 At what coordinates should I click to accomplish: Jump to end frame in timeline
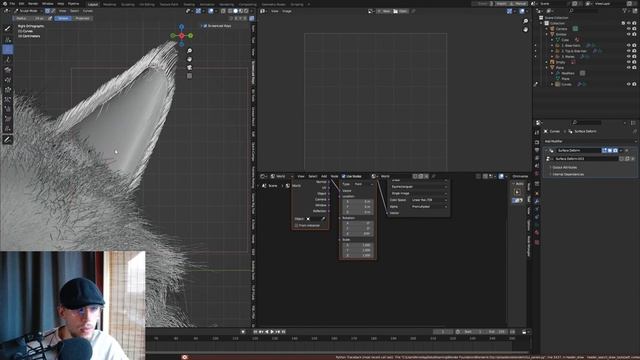click(x=284, y=332)
